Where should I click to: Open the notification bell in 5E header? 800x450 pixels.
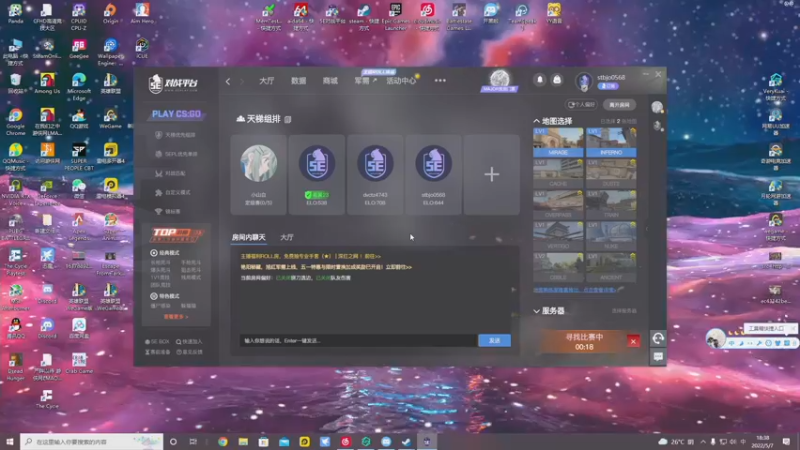coord(540,80)
